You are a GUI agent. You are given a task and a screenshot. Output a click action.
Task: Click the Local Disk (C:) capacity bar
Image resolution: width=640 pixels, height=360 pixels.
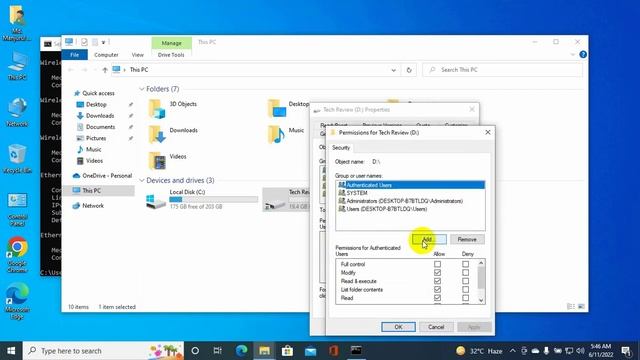click(213, 200)
